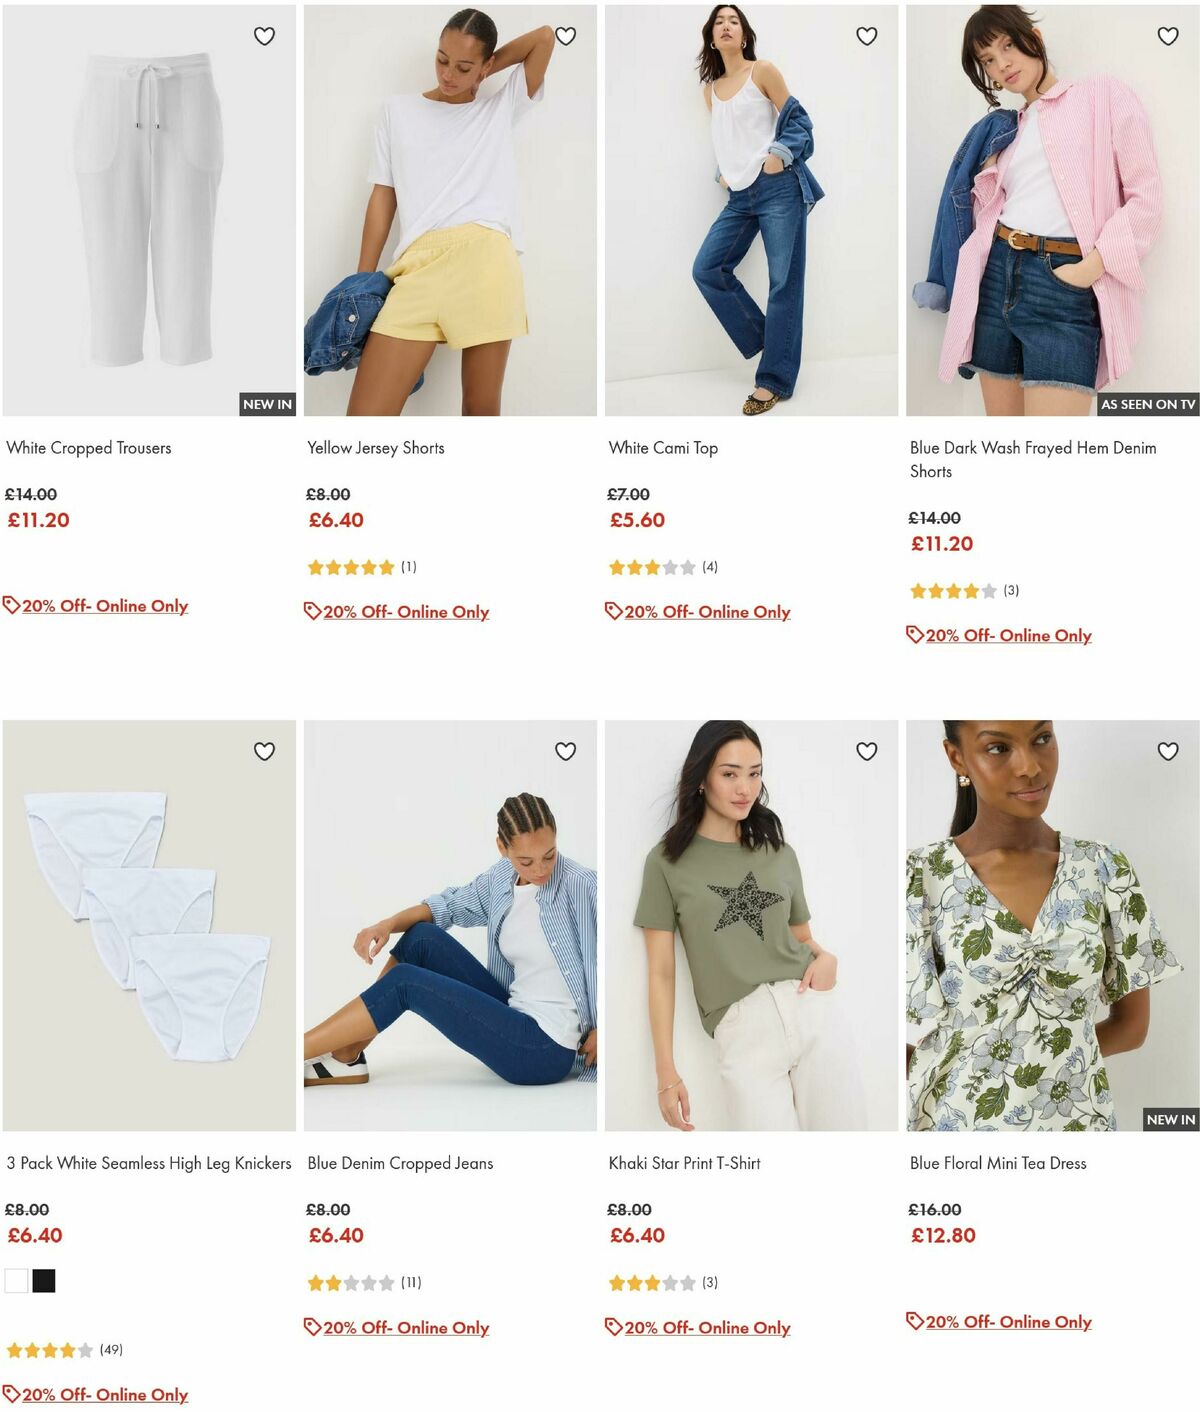The width and height of the screenshot is (1200, 1412).
Task: Click the 3-star rating on the denim shorts
Action: click(954, 591)
